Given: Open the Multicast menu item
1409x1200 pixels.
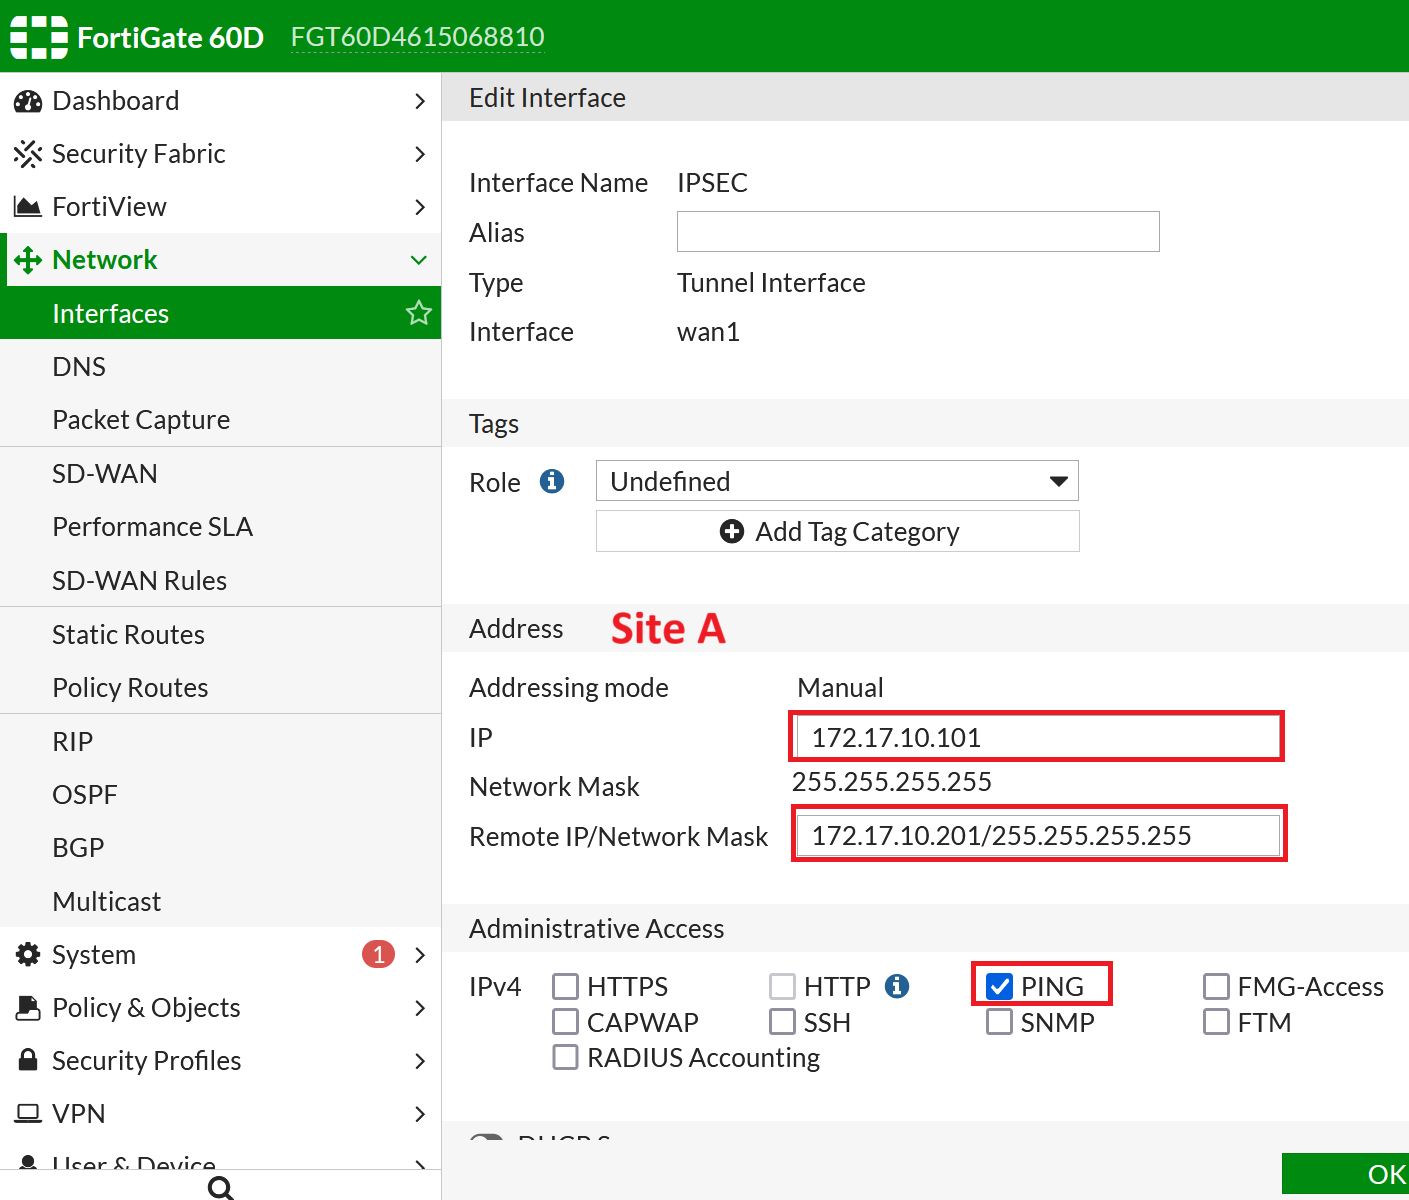Looking at the screenshot, I should click(x=220, y=901).
